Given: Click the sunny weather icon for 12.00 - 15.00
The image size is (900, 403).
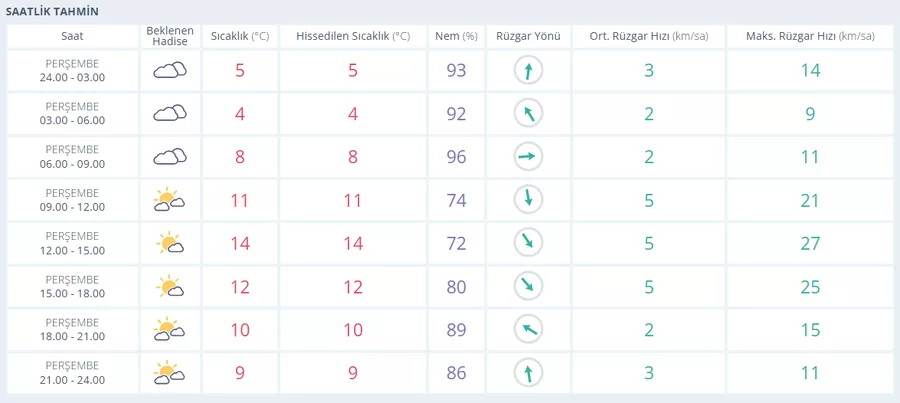Looking at the screenshot, I should [169, 243].
